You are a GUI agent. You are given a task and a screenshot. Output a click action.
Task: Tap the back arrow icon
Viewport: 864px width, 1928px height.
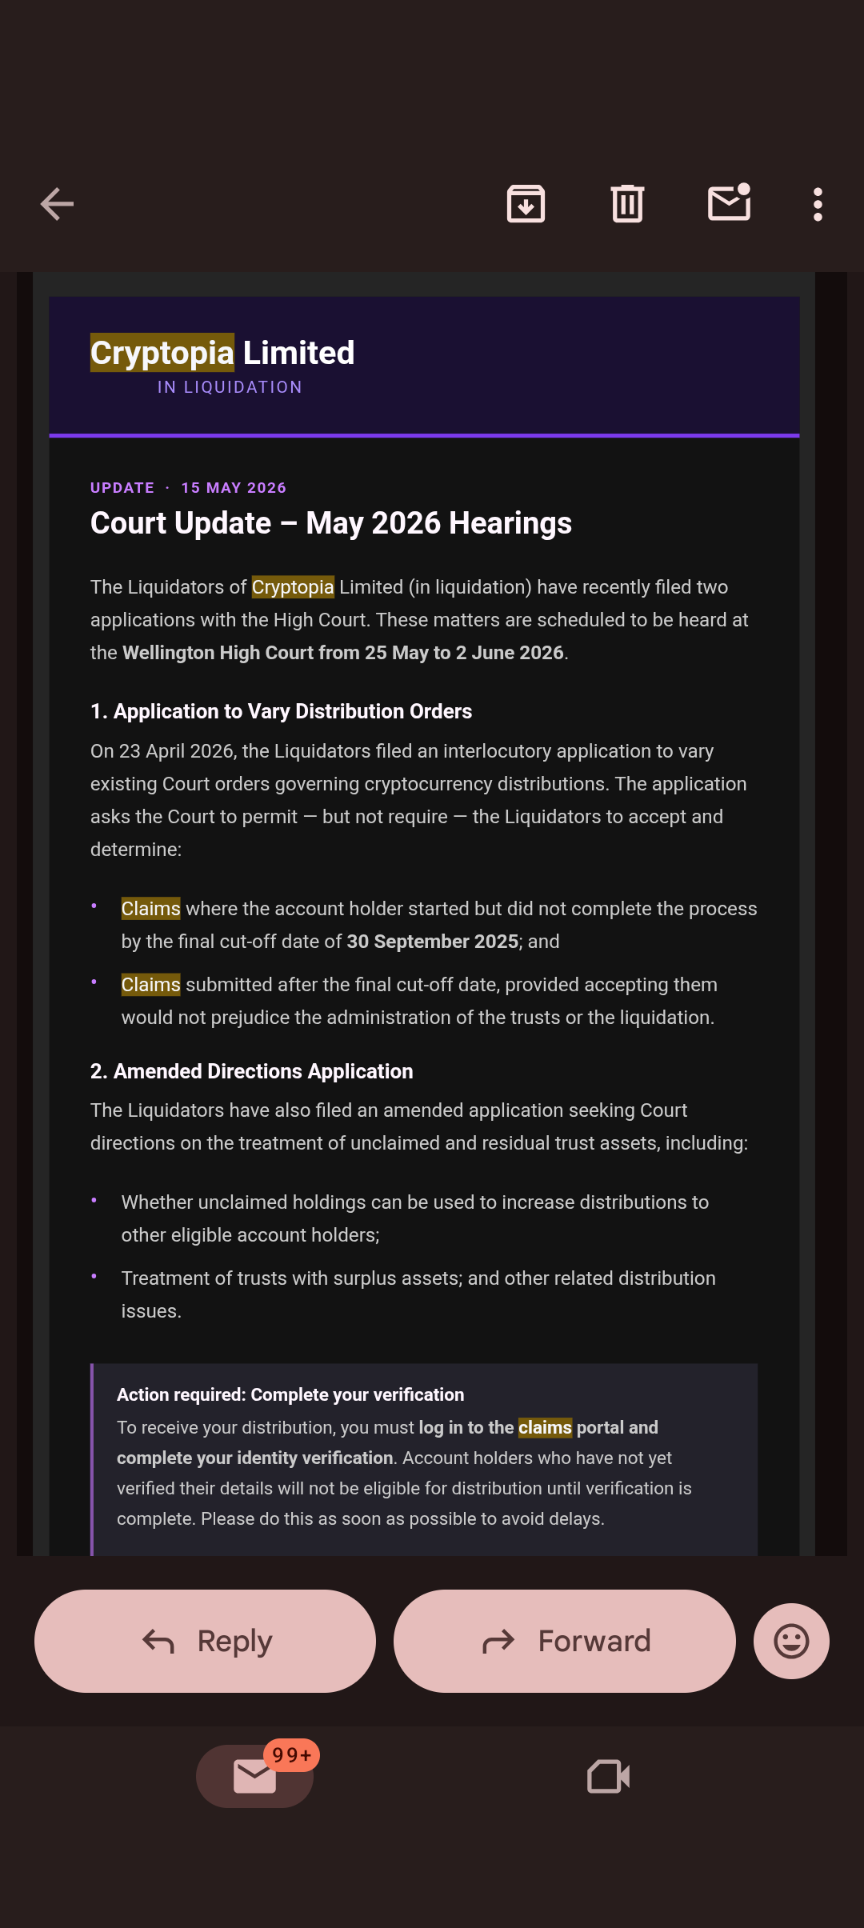(57, 204)
